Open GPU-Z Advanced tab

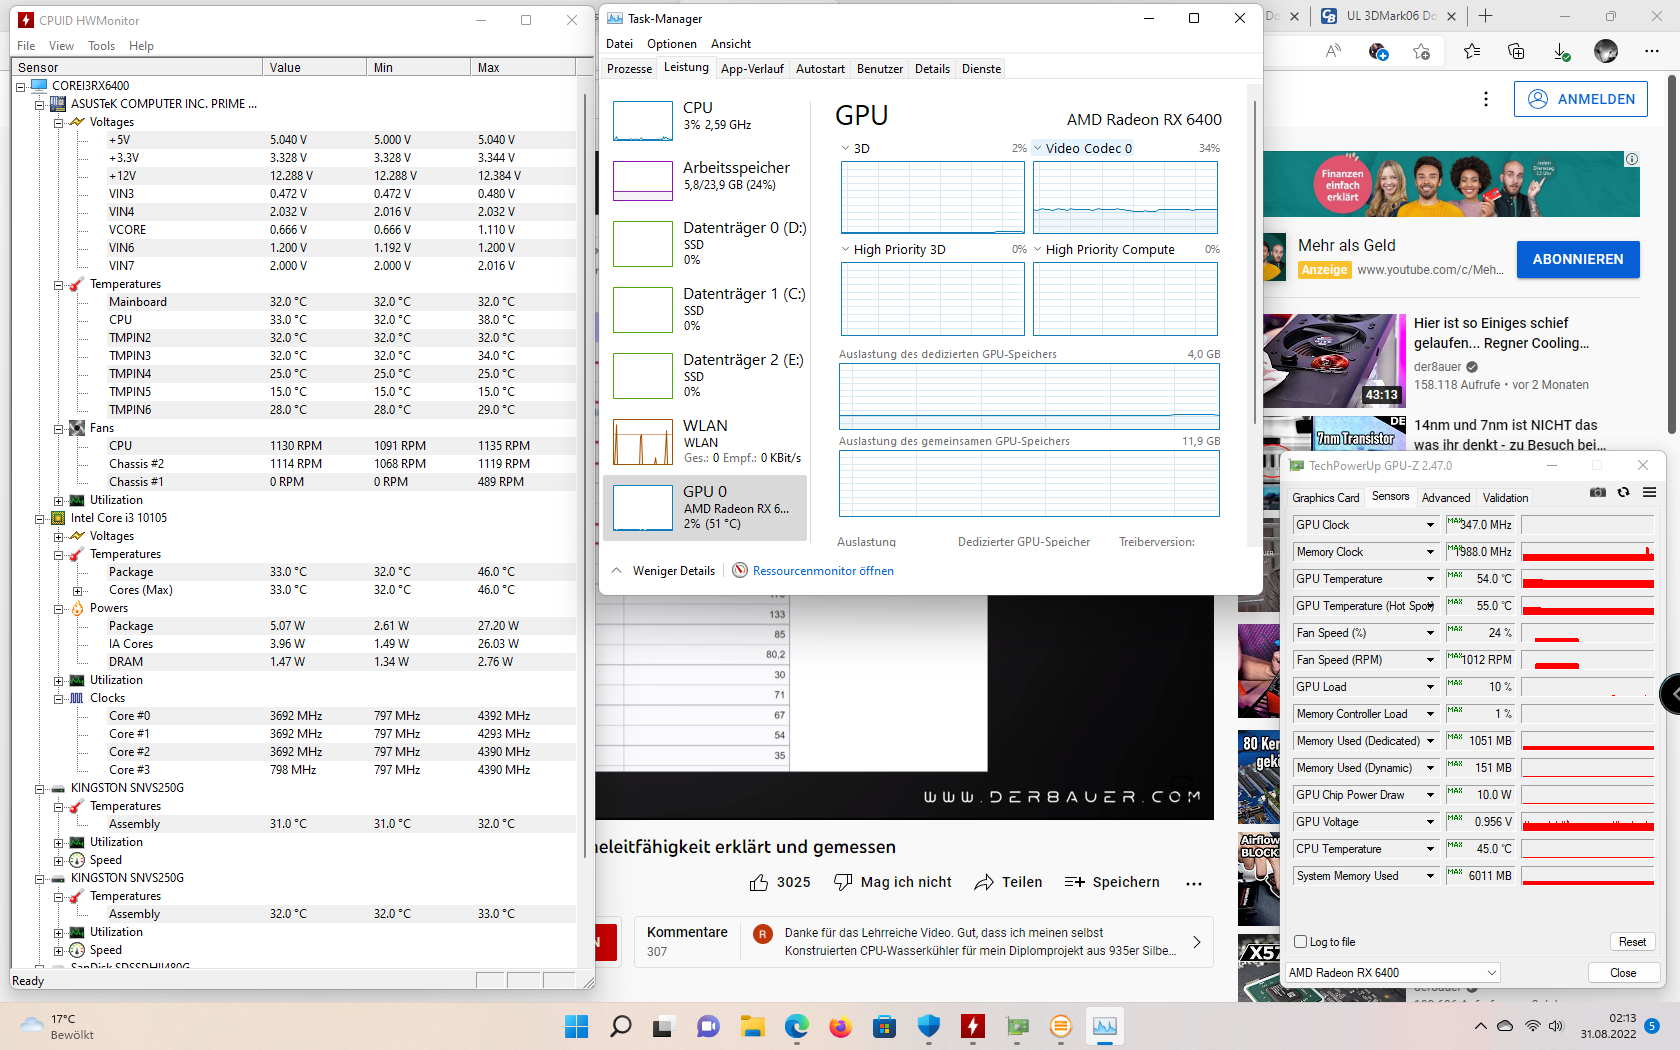1445,497
